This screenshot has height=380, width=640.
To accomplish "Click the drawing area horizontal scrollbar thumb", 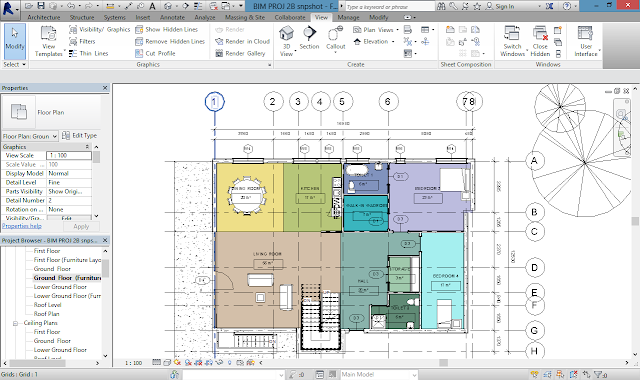I will [x=444, y=362].
